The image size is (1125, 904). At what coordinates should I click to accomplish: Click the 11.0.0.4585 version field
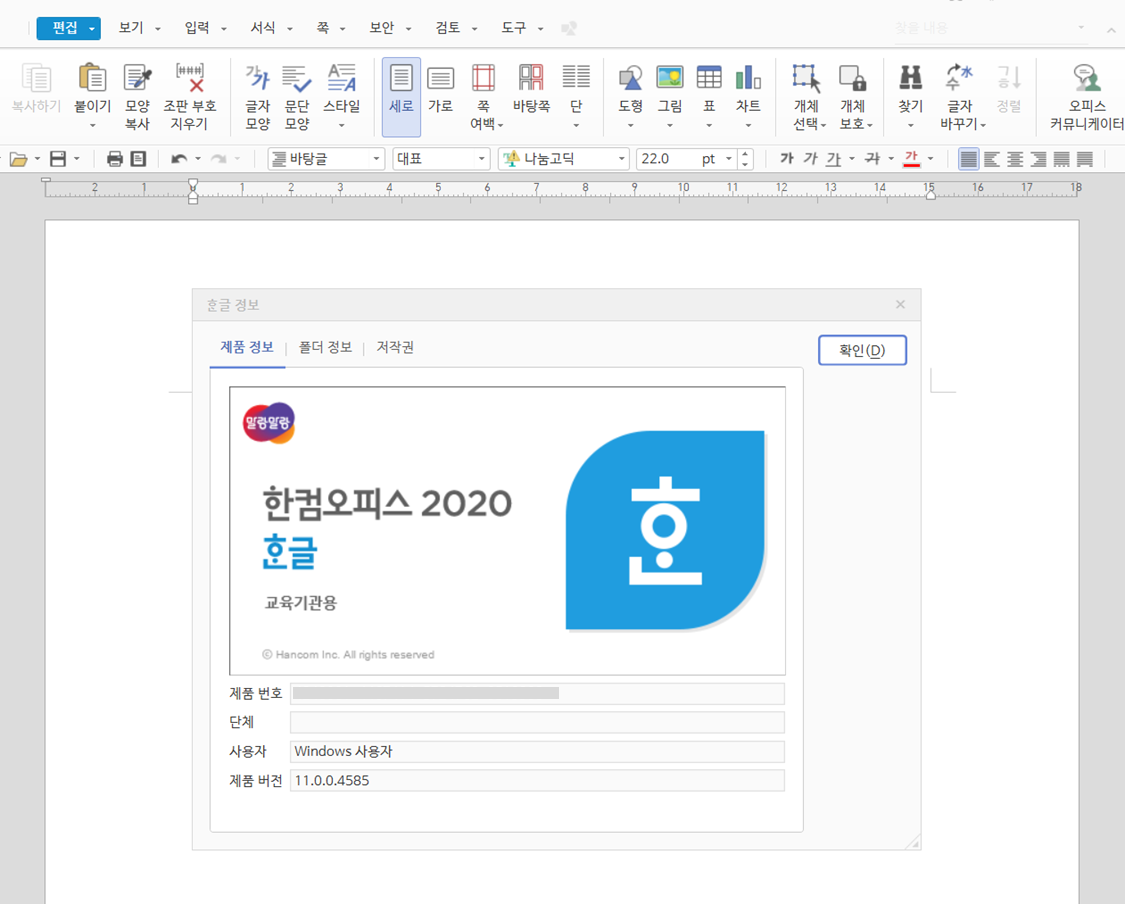[x=537, y=781]
